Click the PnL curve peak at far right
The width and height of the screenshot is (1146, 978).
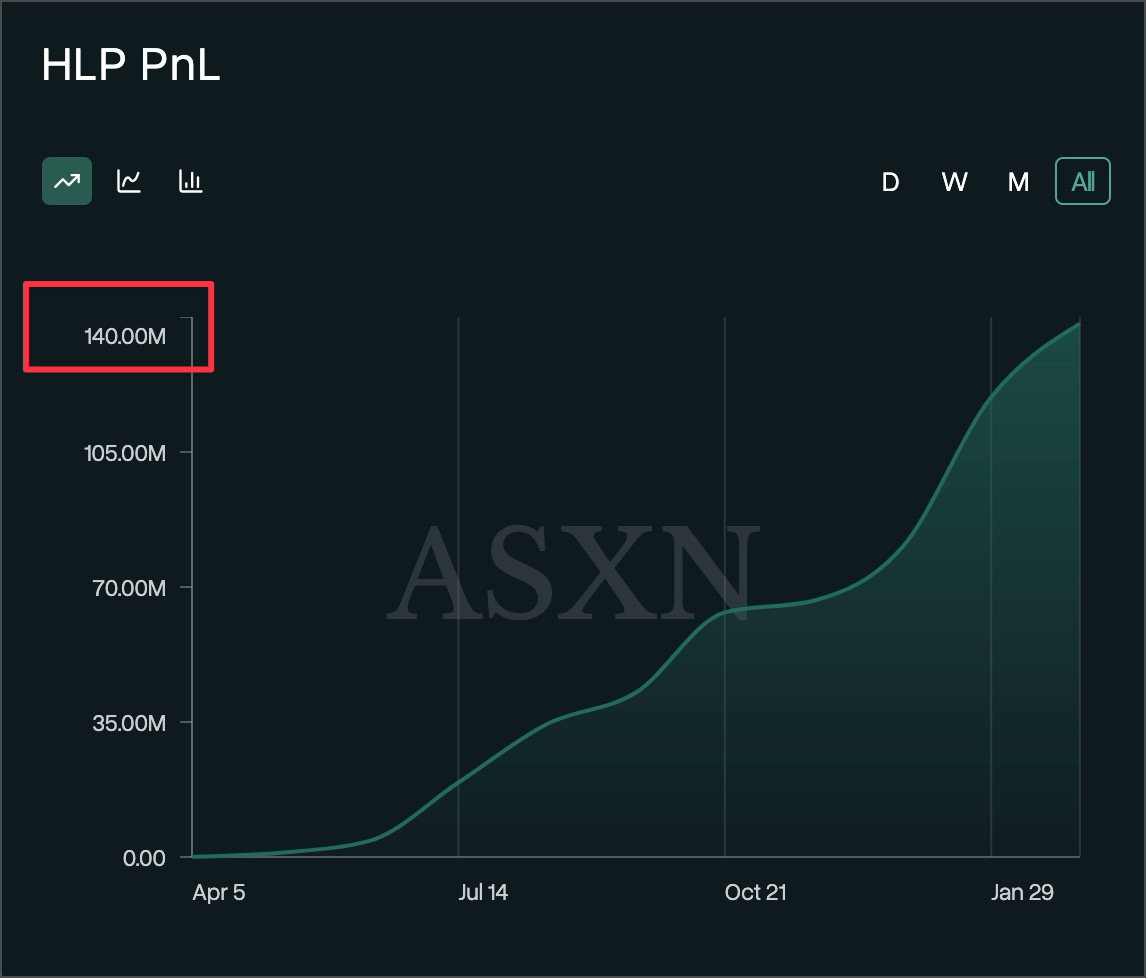tap(1079, 324)
